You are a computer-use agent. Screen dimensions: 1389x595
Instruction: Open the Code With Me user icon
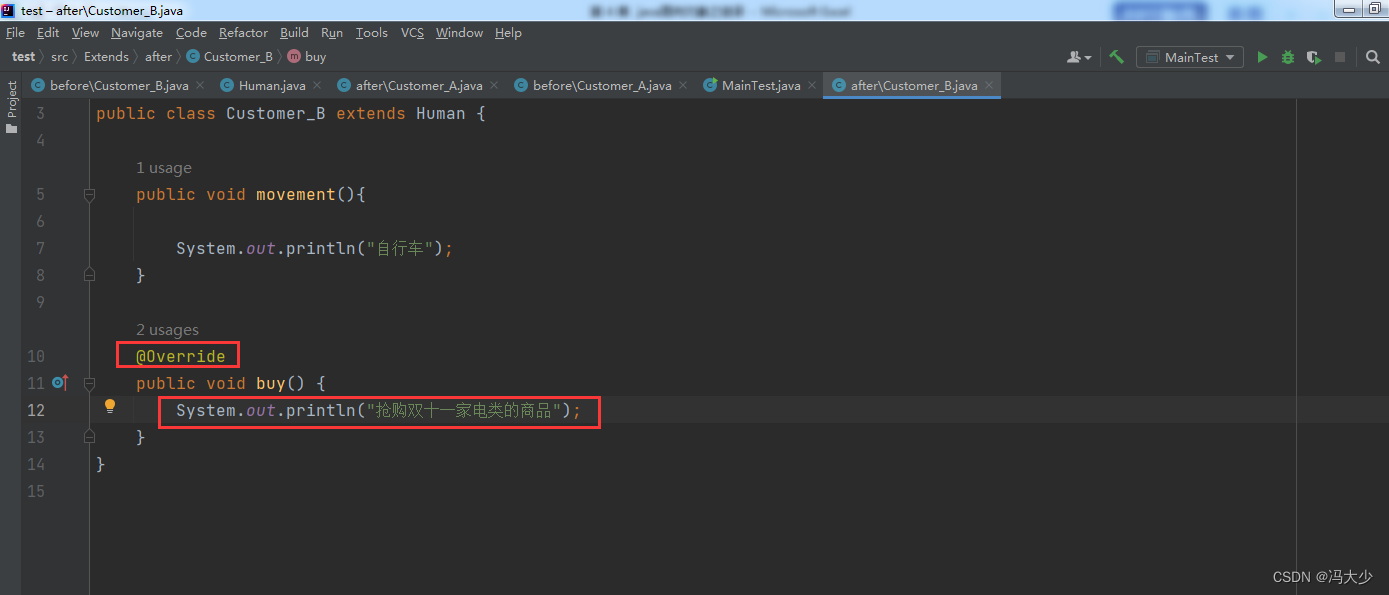pyautogui.click(x=1079, y=57)
